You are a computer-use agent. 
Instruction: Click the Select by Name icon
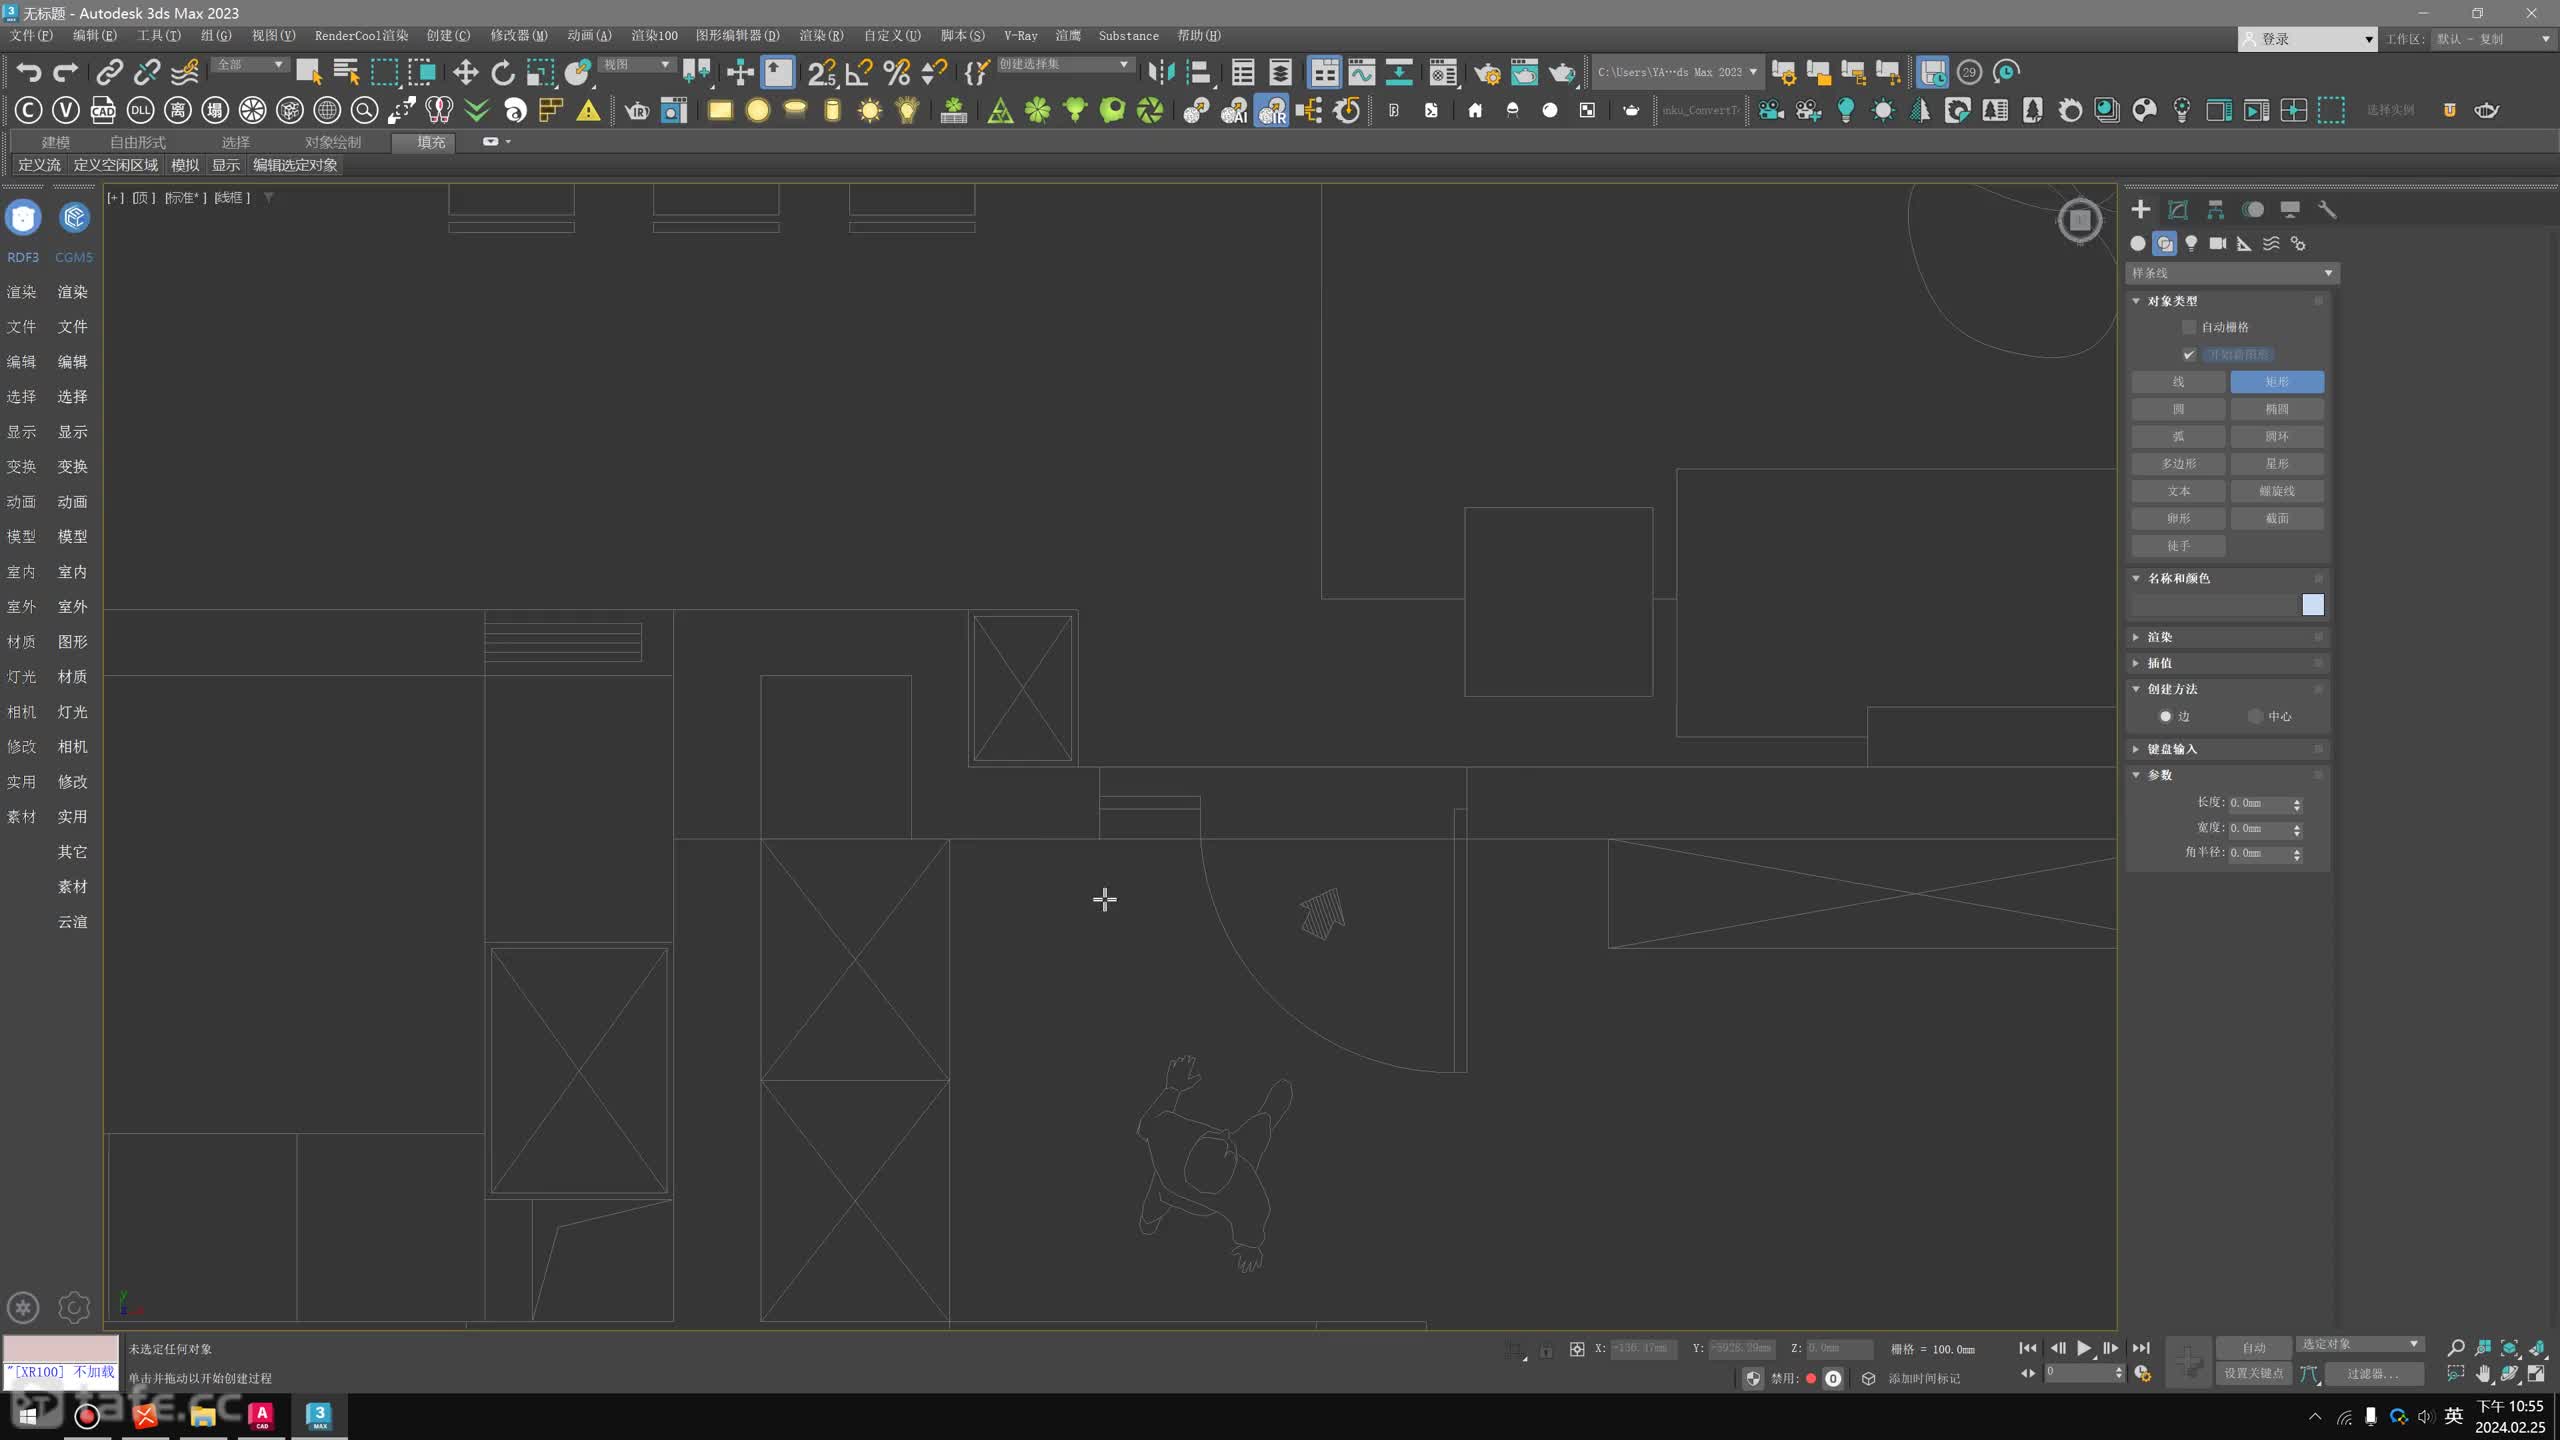point(346,72)
